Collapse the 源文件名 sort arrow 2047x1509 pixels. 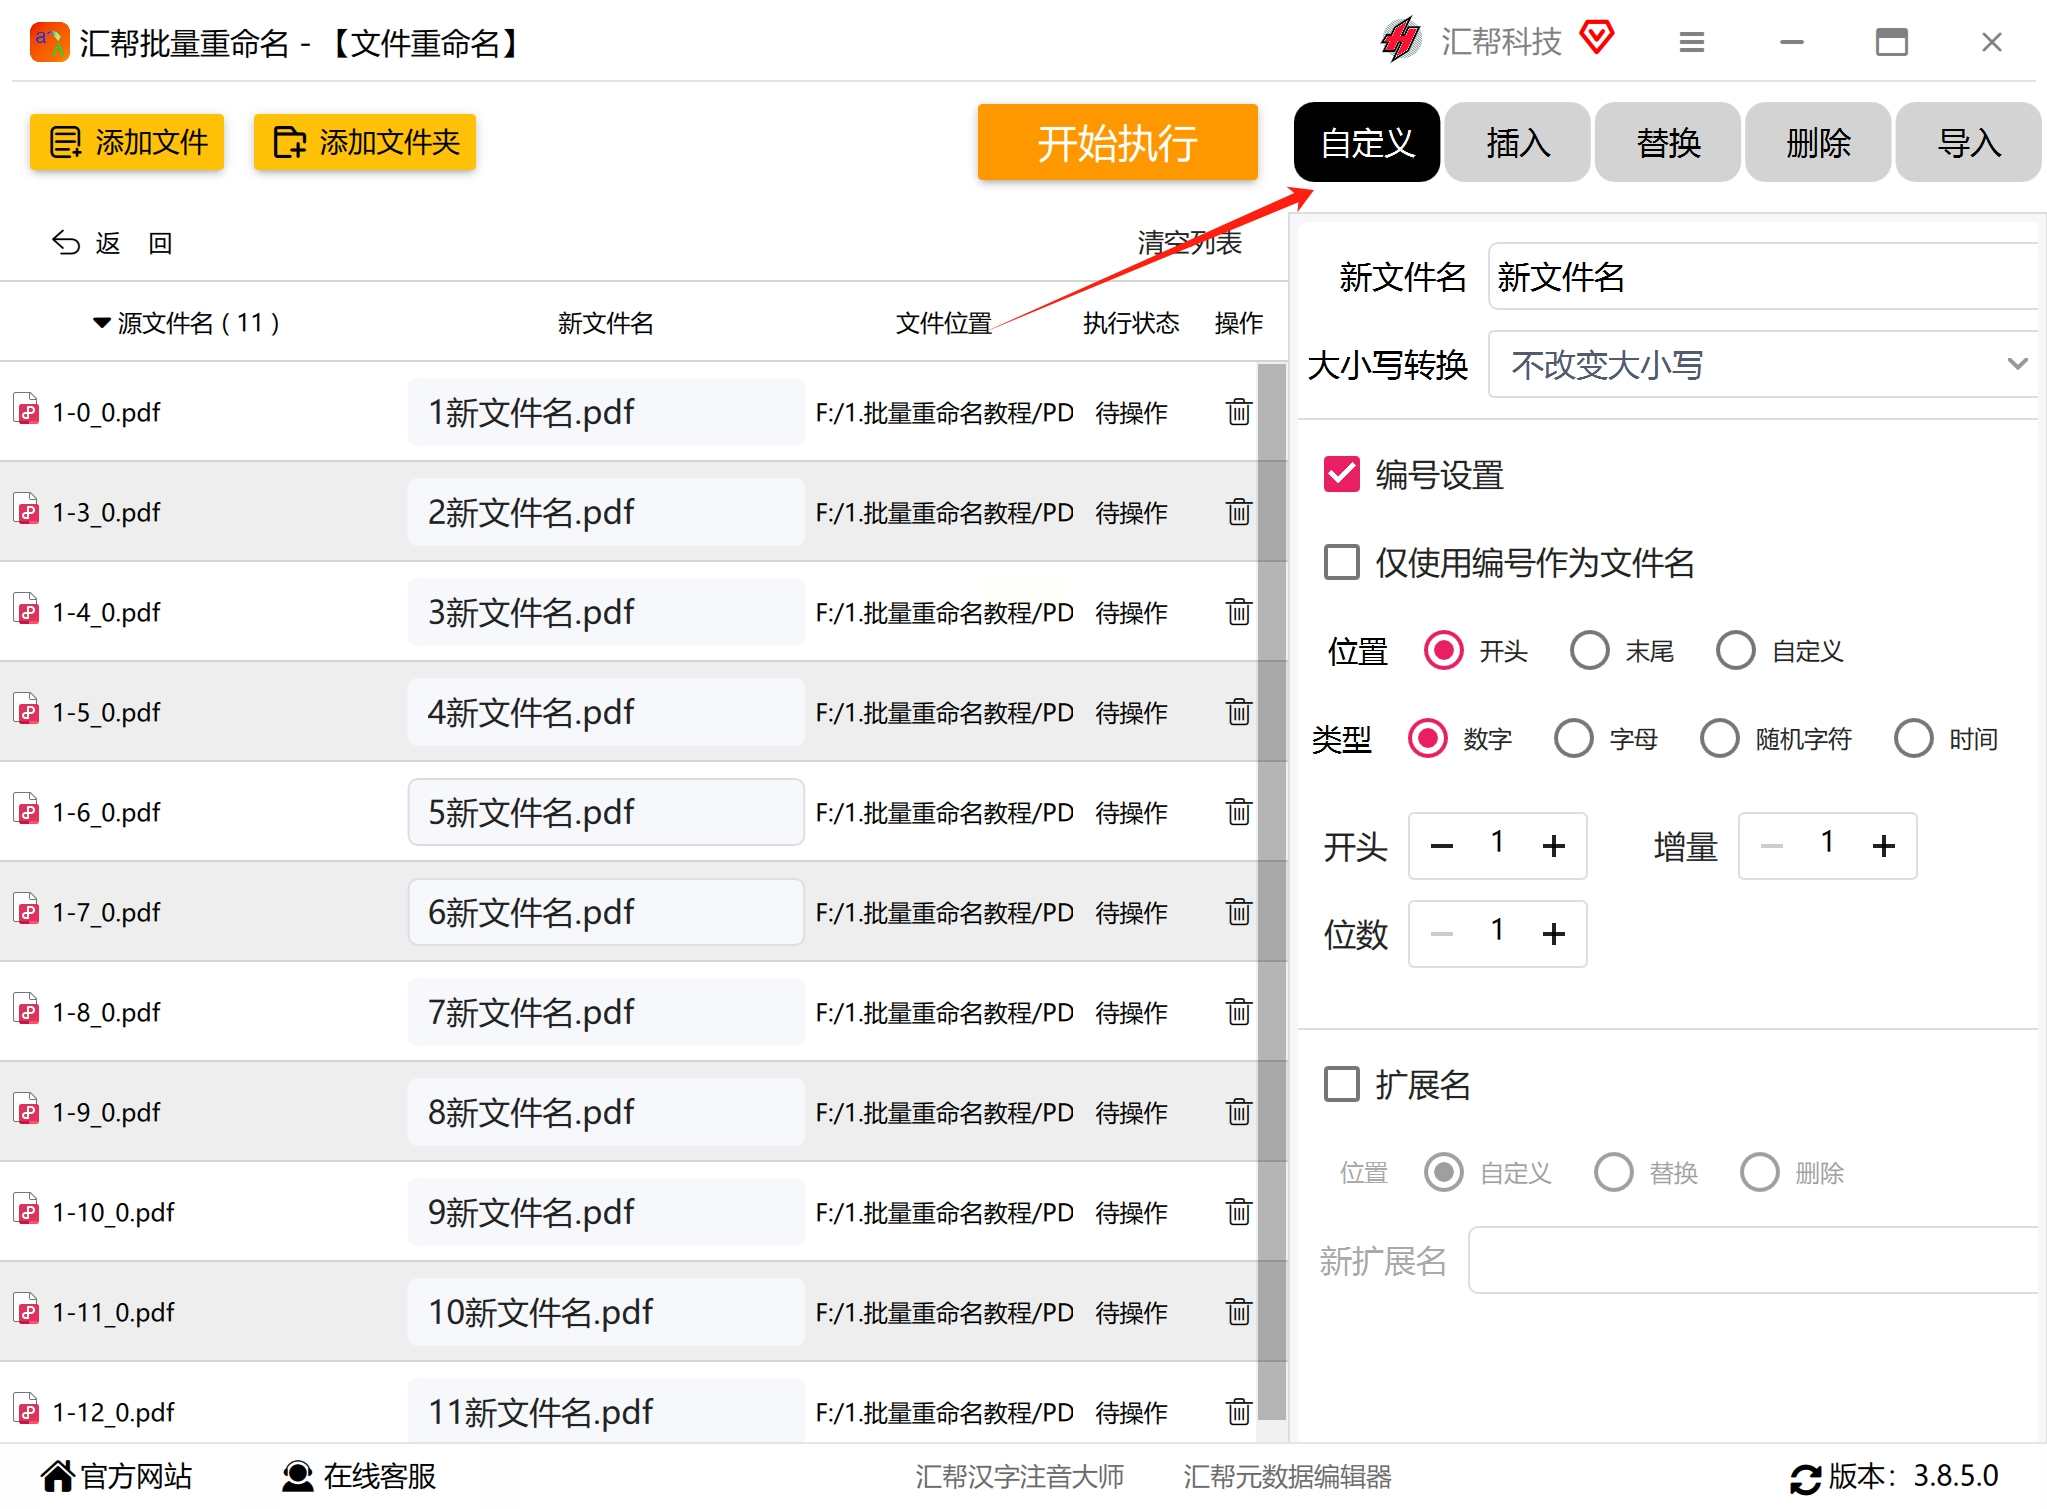pyautogui.click(x=101, y=323)
